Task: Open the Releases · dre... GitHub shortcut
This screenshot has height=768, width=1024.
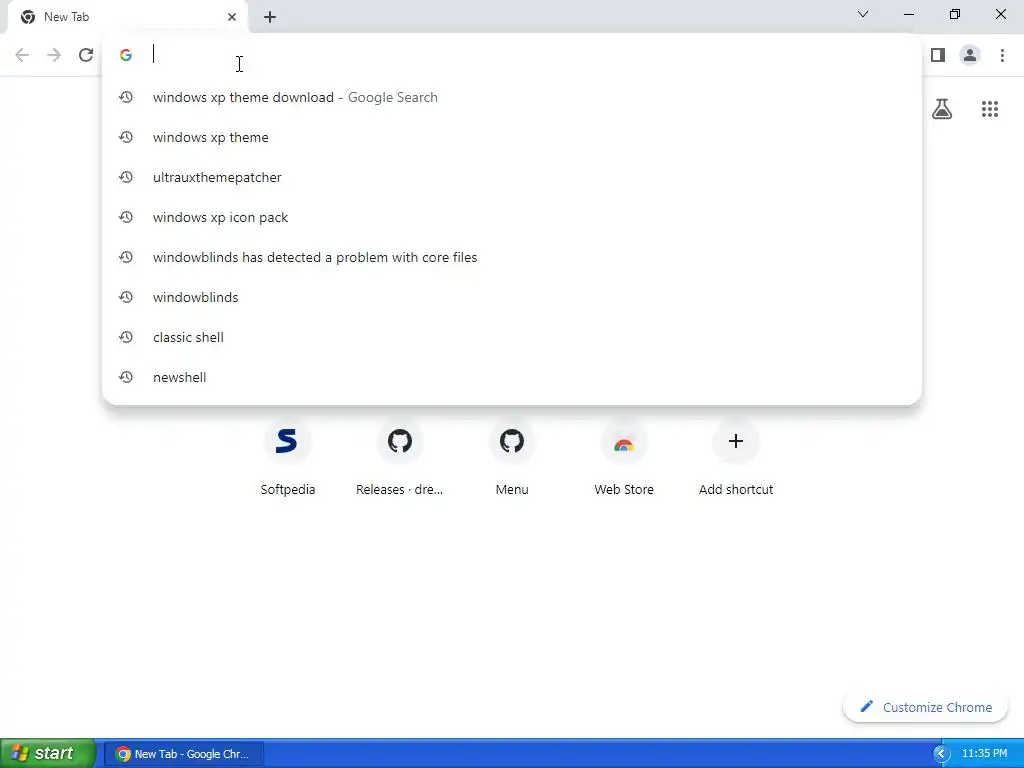Action: [400, 458]
